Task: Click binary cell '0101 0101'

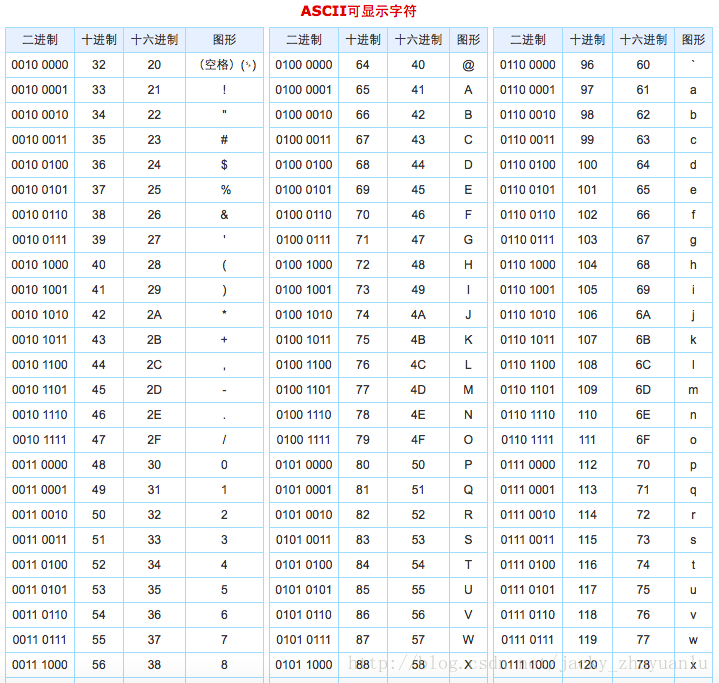Action: coord(304,589)
